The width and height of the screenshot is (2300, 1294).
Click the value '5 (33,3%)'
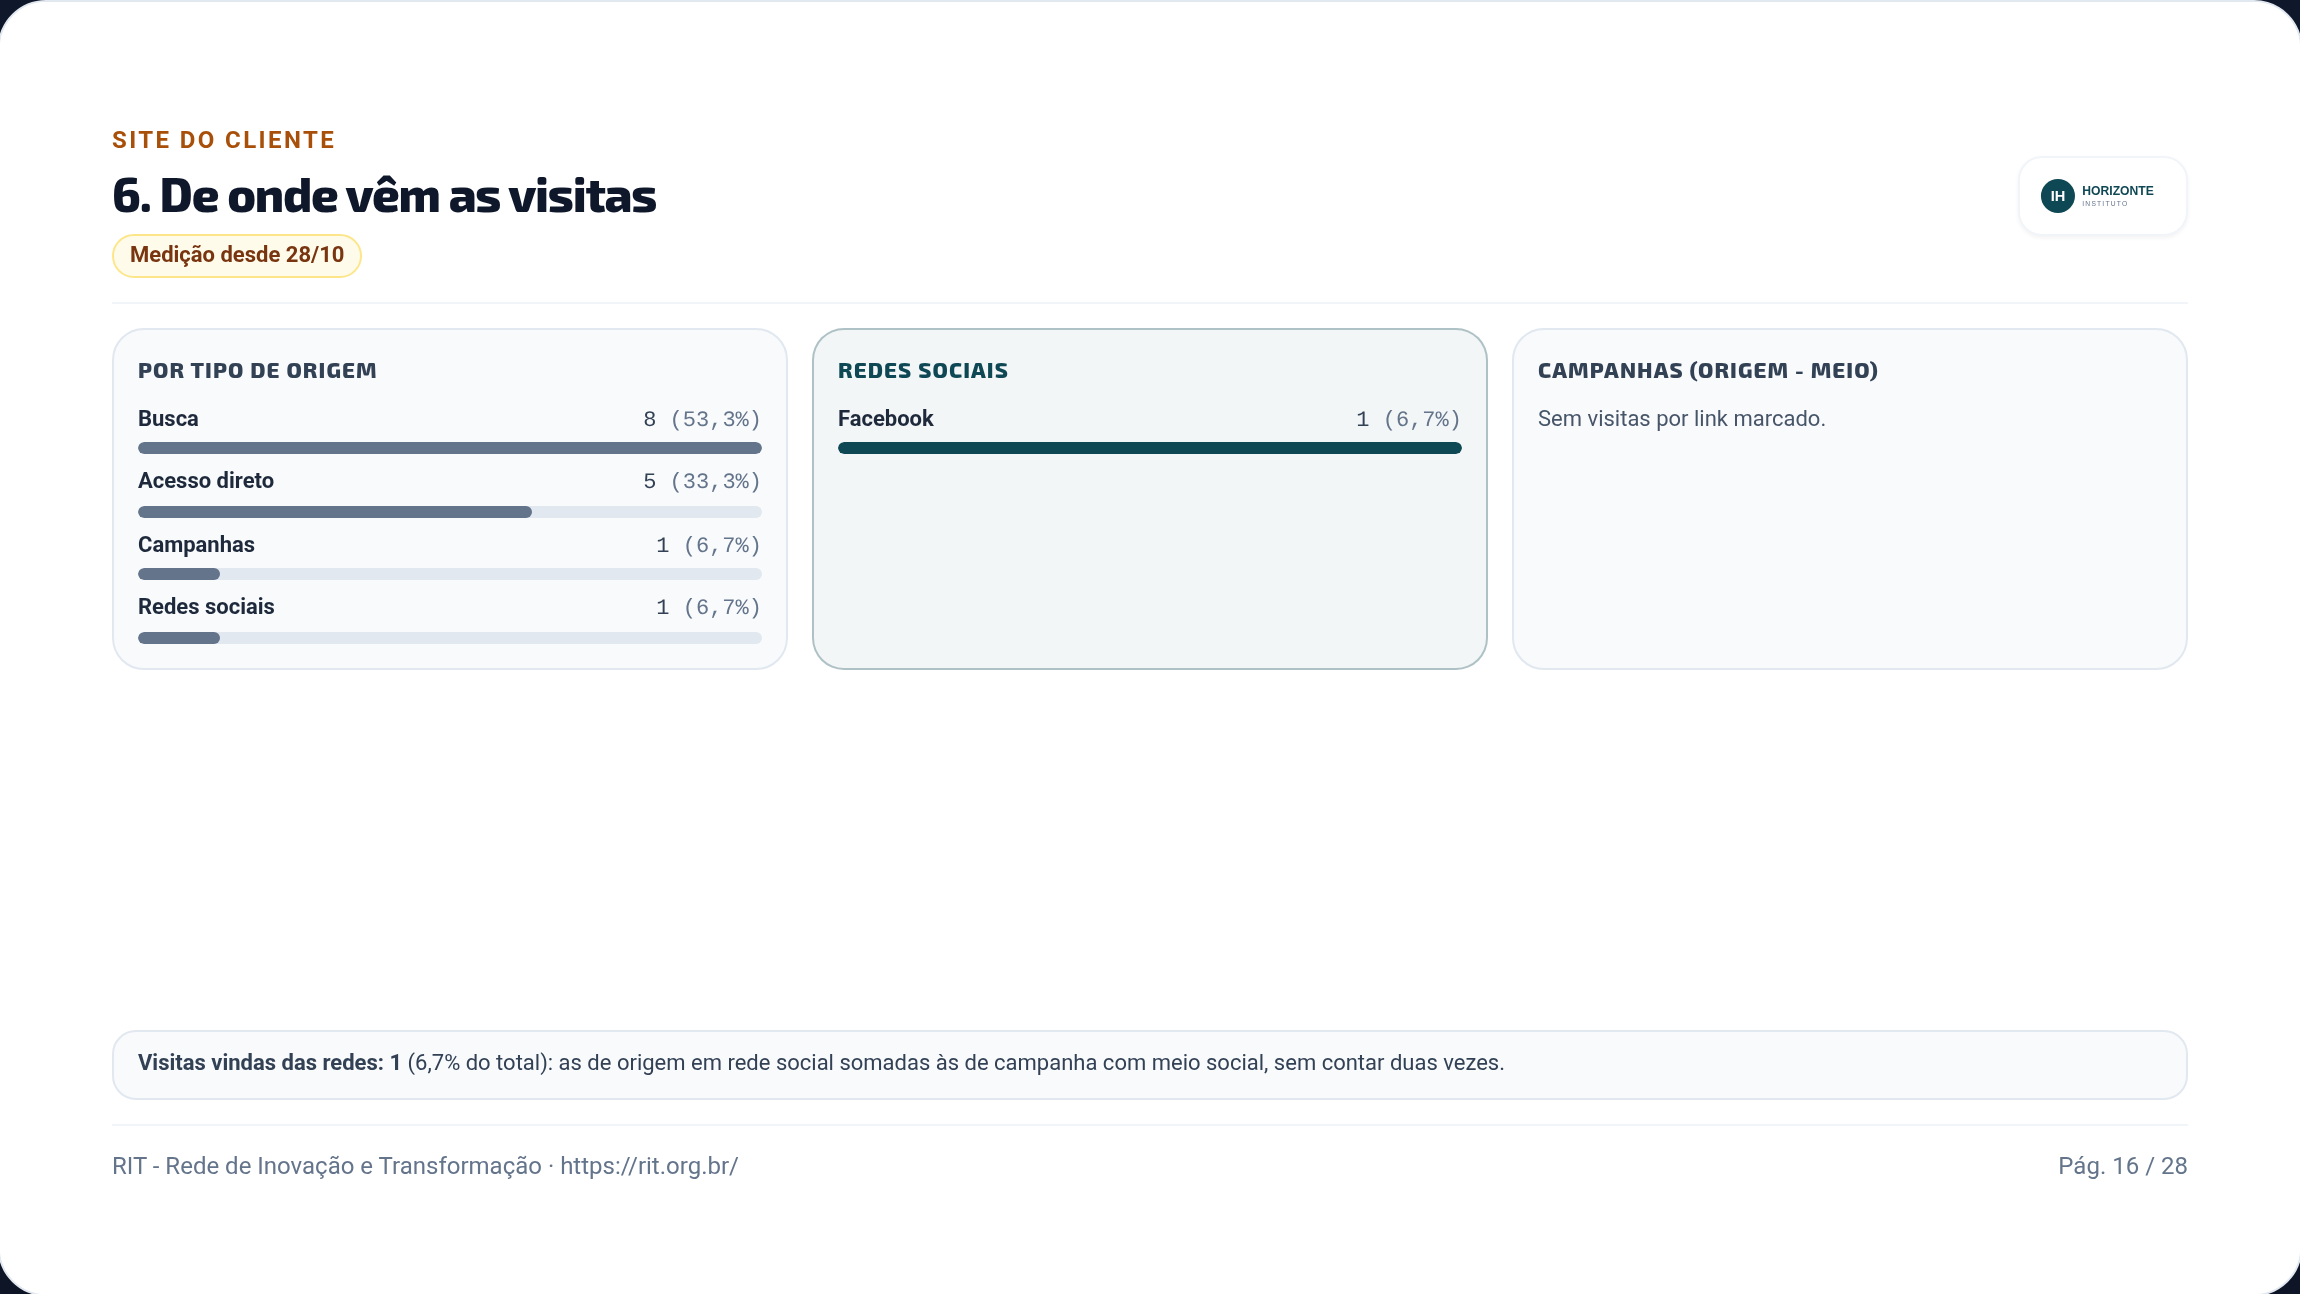(x=702, y=481)
